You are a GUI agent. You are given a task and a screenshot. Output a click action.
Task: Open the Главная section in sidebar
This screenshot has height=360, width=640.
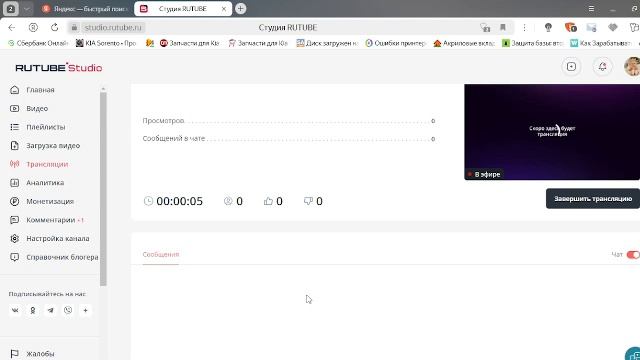point(40,90)
